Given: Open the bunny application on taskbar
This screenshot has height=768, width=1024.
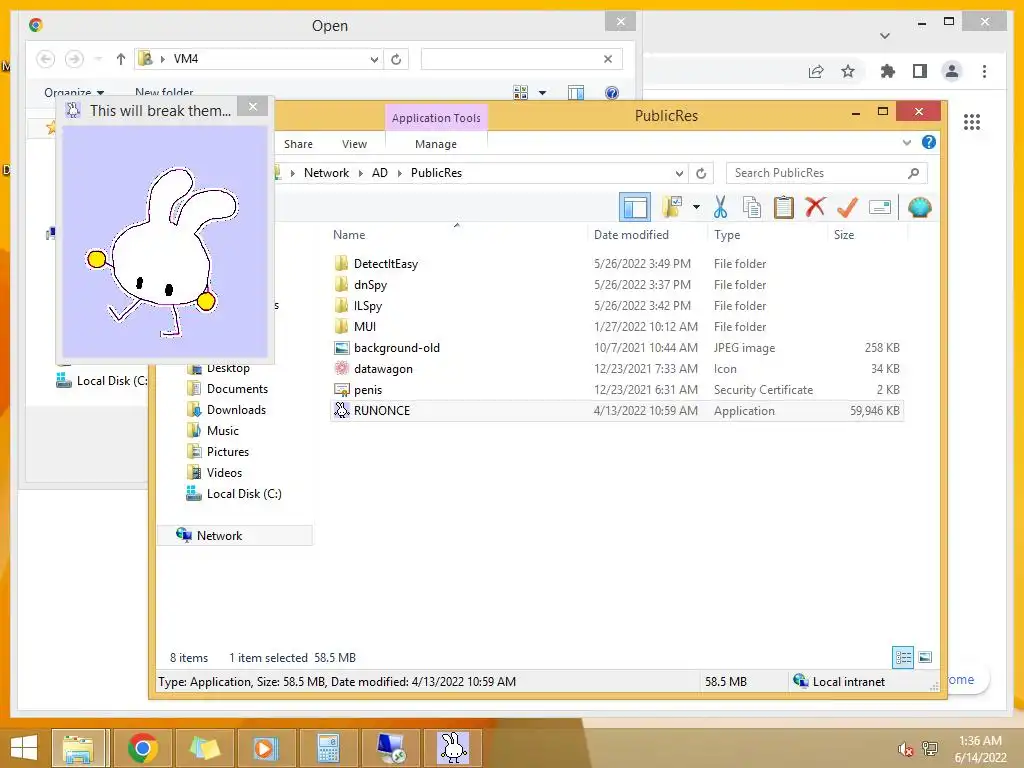Looking at the screenshot, I should pyautogui.click(x=452, y=748).
